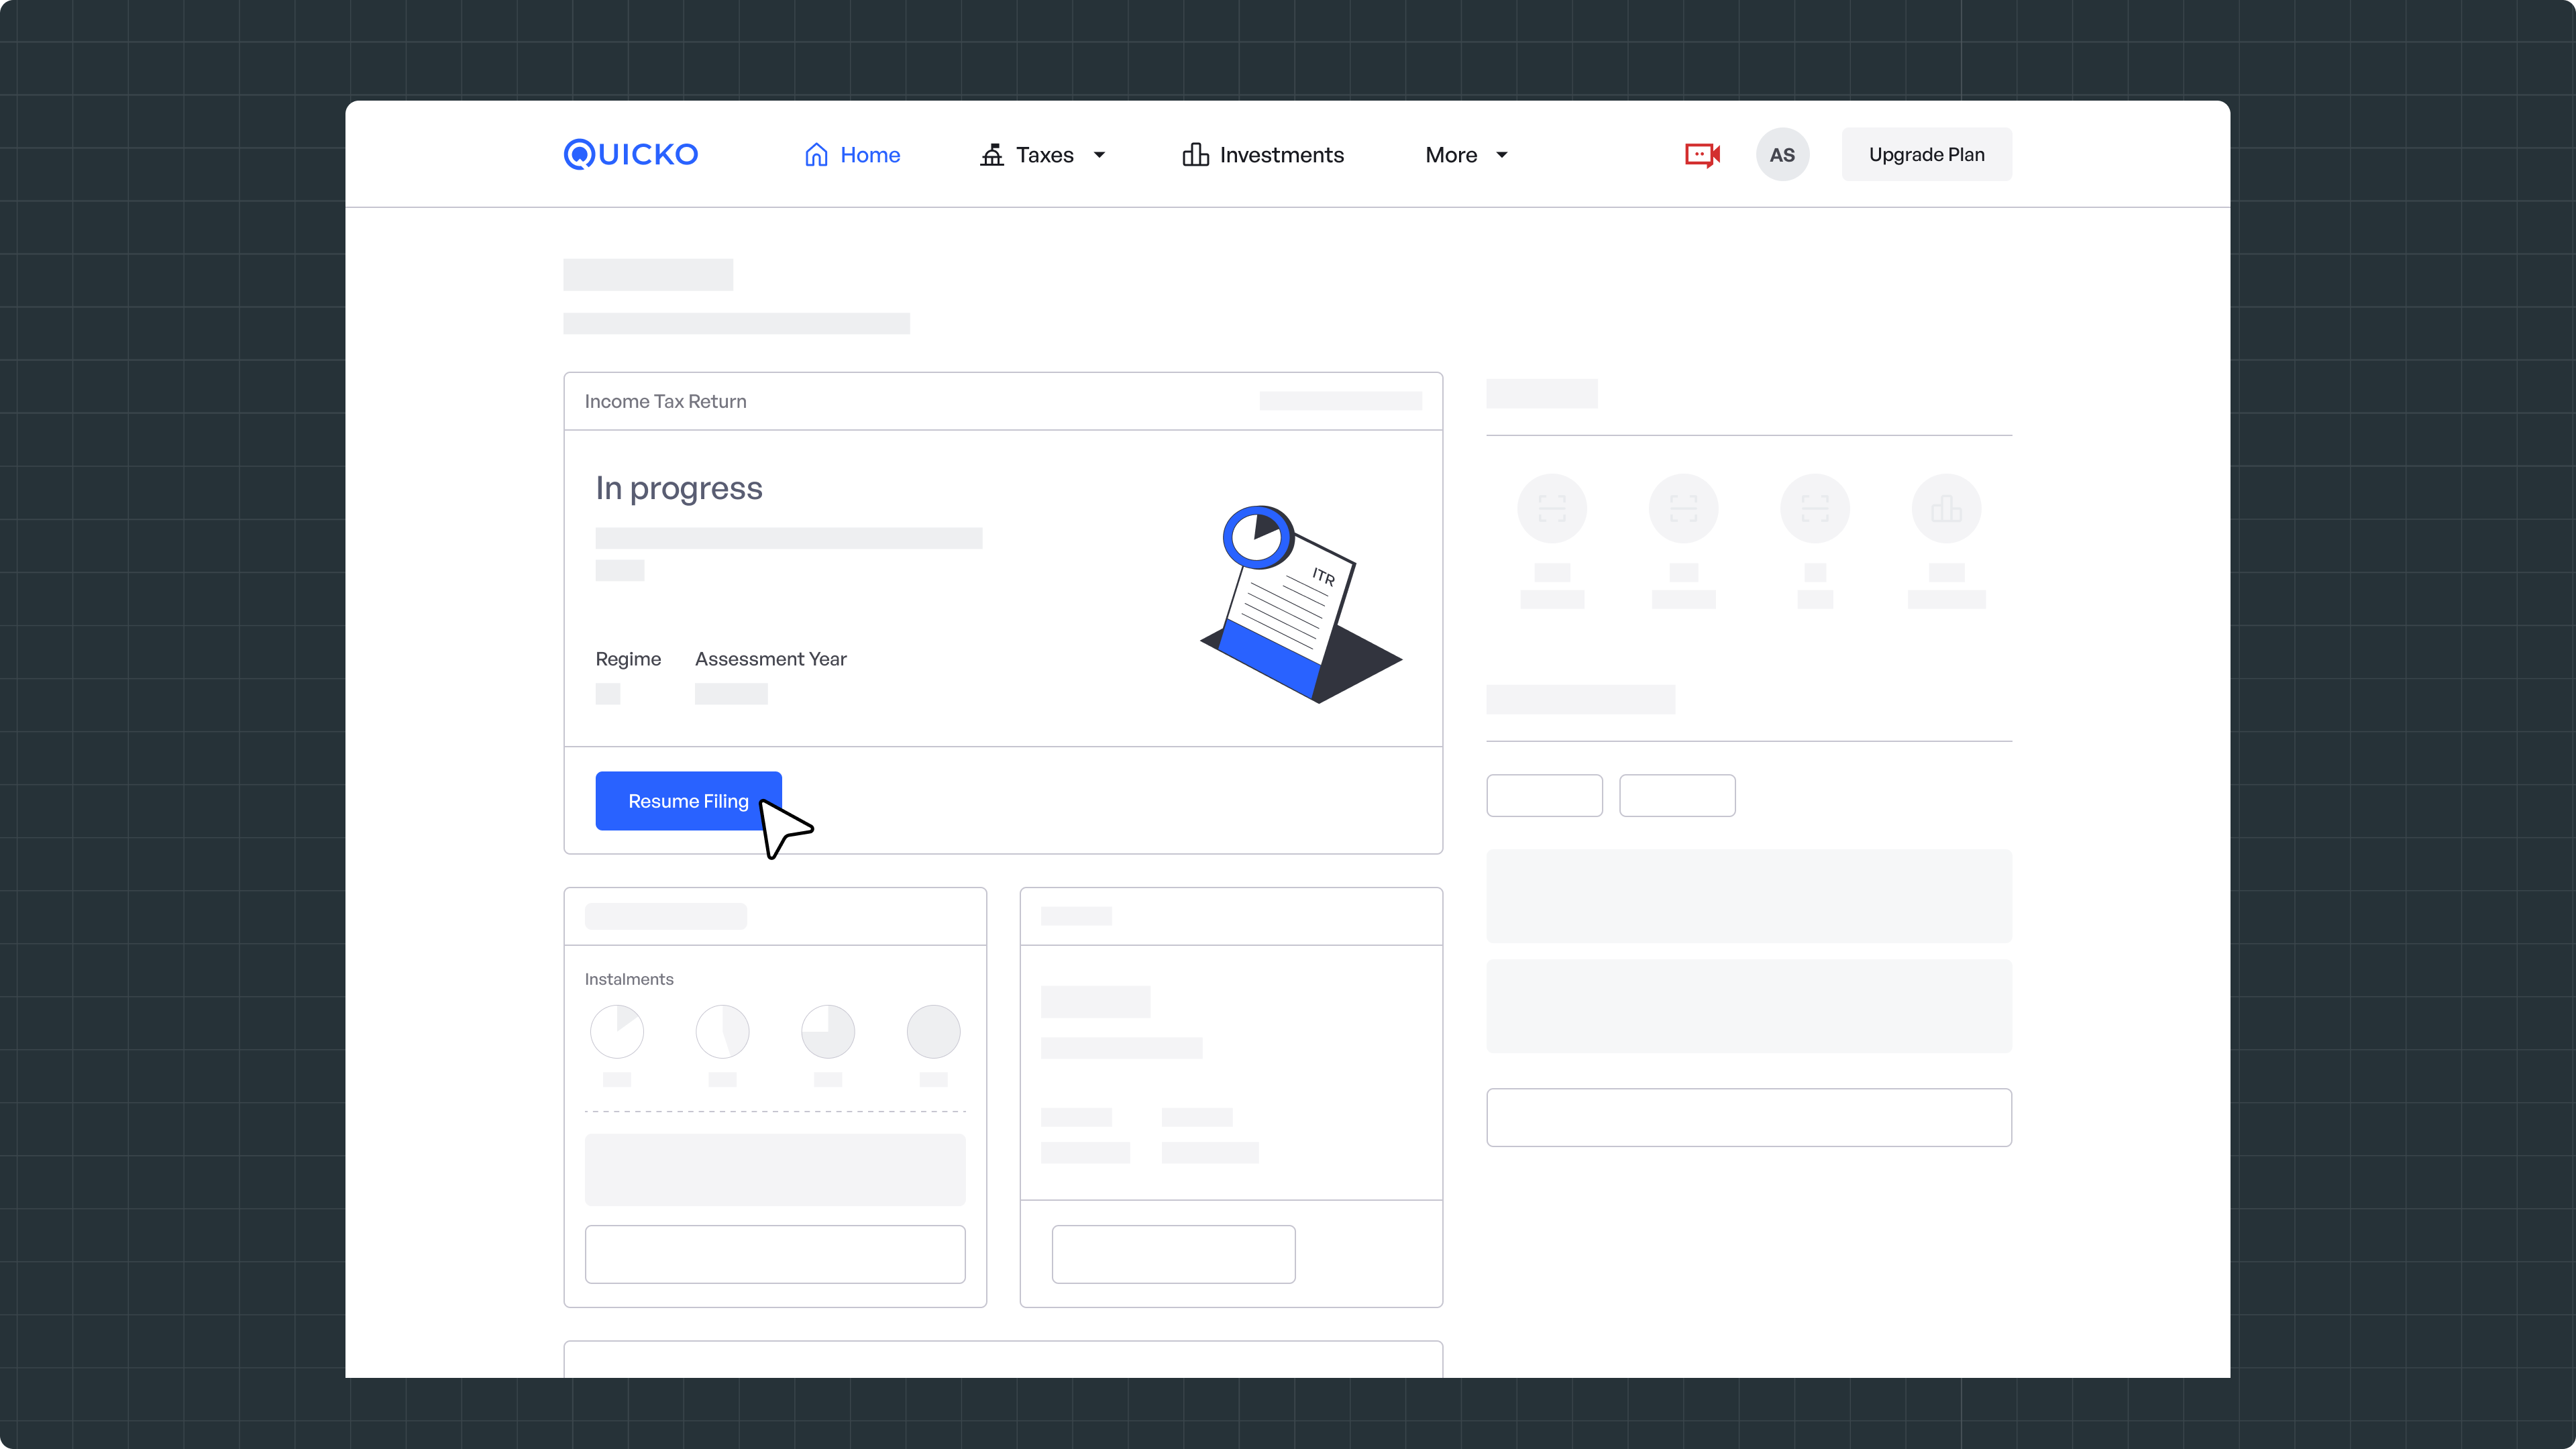Viewport: 2576px width, 1449px height.
Task: Click the Upgrade Plan button
Action: pyautogui.click(x=1926, y=155)
